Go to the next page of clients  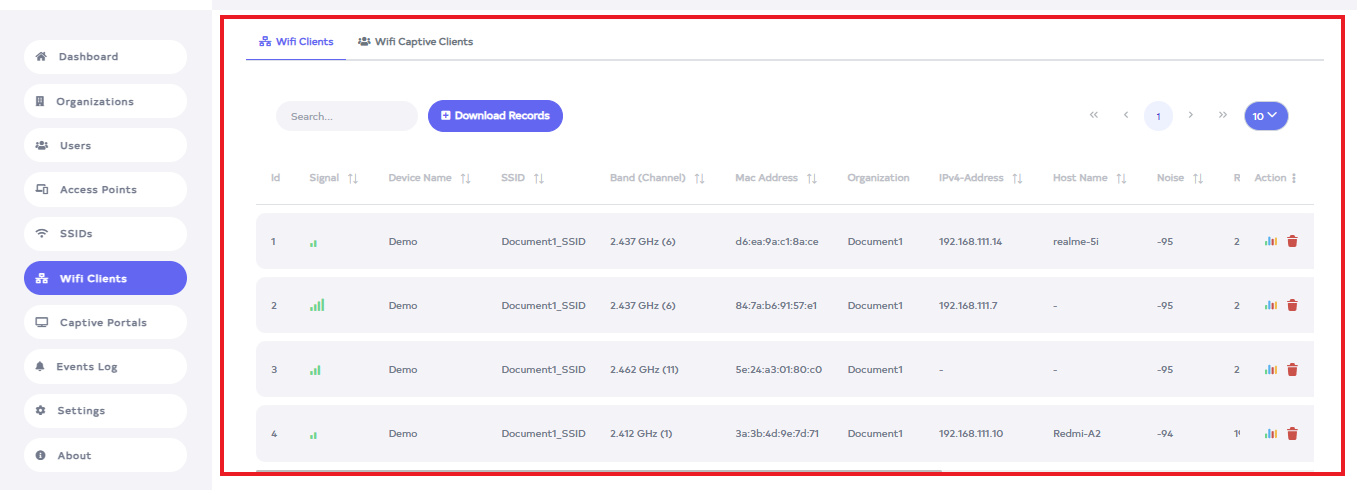[x=1190, y=115]
